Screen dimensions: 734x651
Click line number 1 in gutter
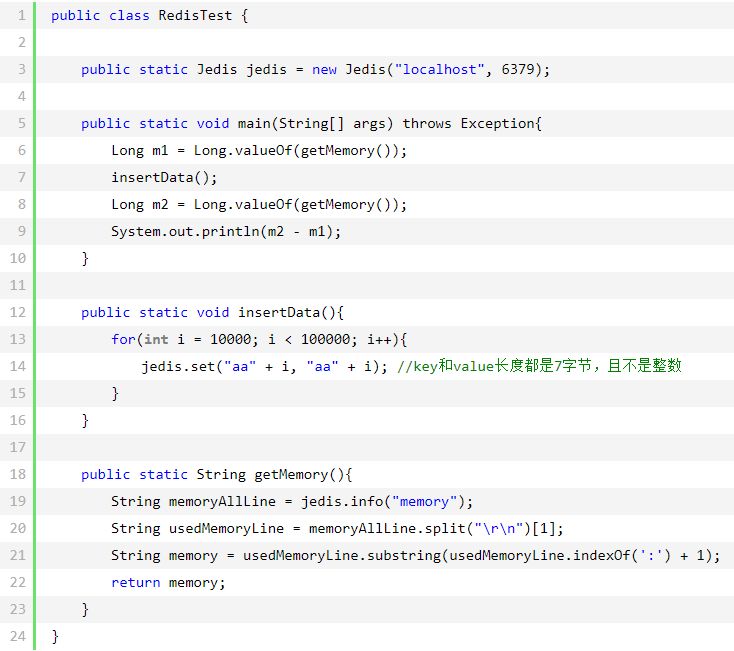(x=22, y=15)
